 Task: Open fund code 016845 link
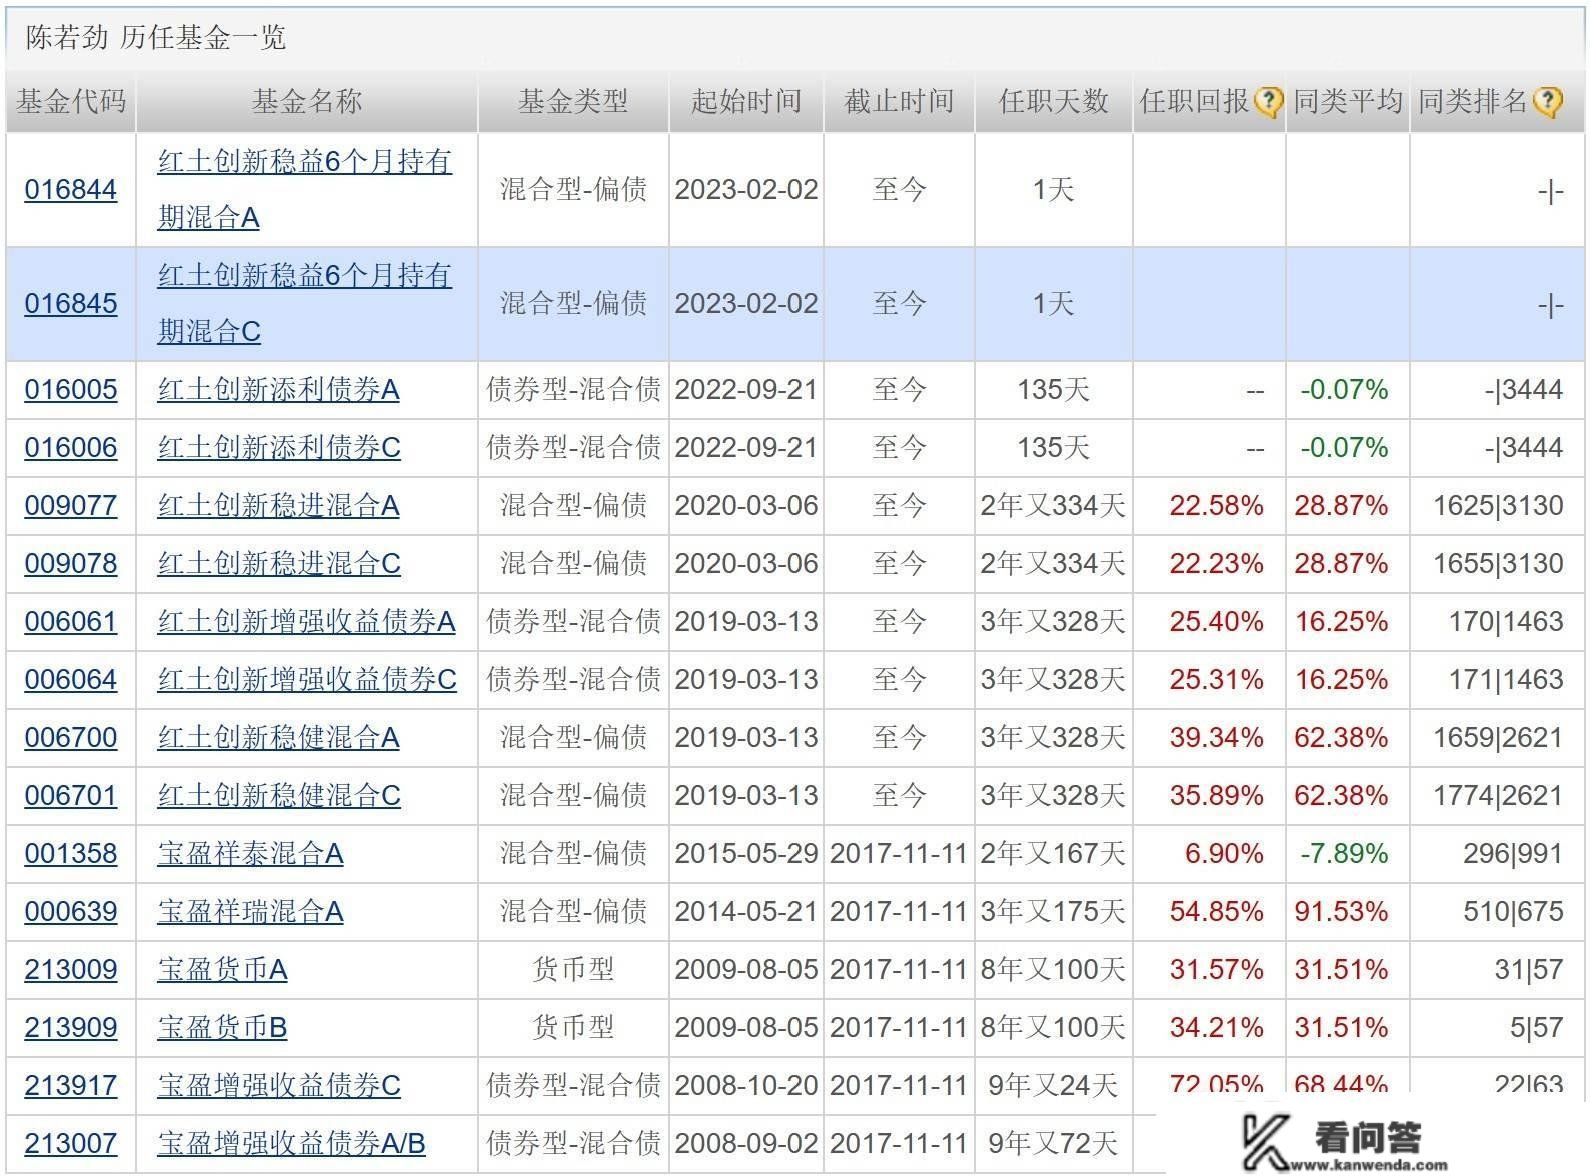(71, 304)
